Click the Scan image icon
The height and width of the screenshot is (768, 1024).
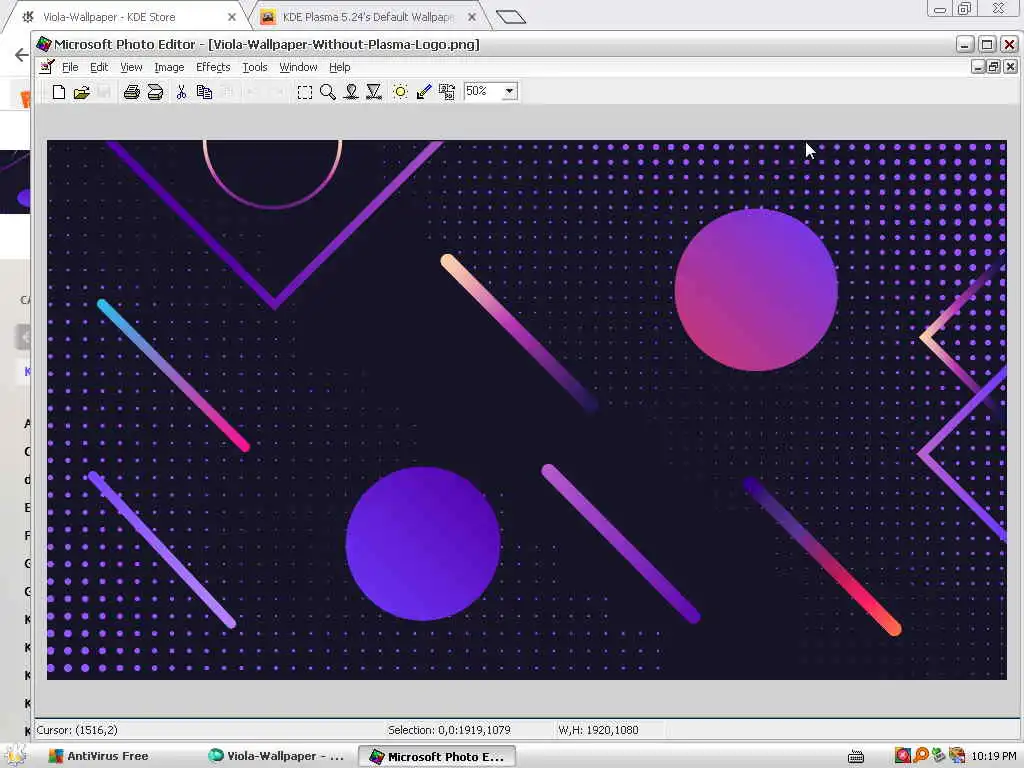pyautogui.click(x=155, y=92)
